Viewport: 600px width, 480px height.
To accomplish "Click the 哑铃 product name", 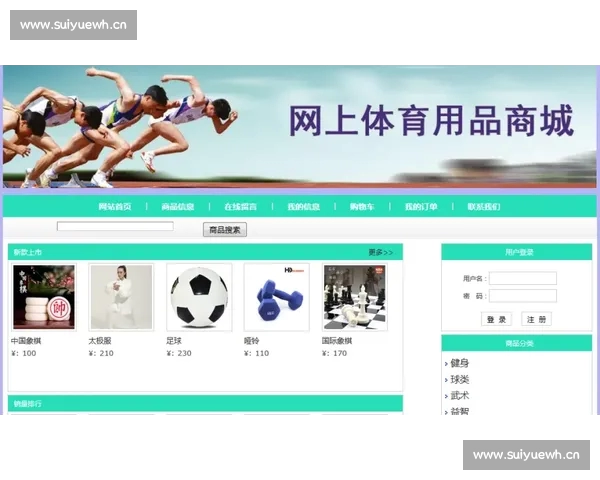I will [252, 341].
